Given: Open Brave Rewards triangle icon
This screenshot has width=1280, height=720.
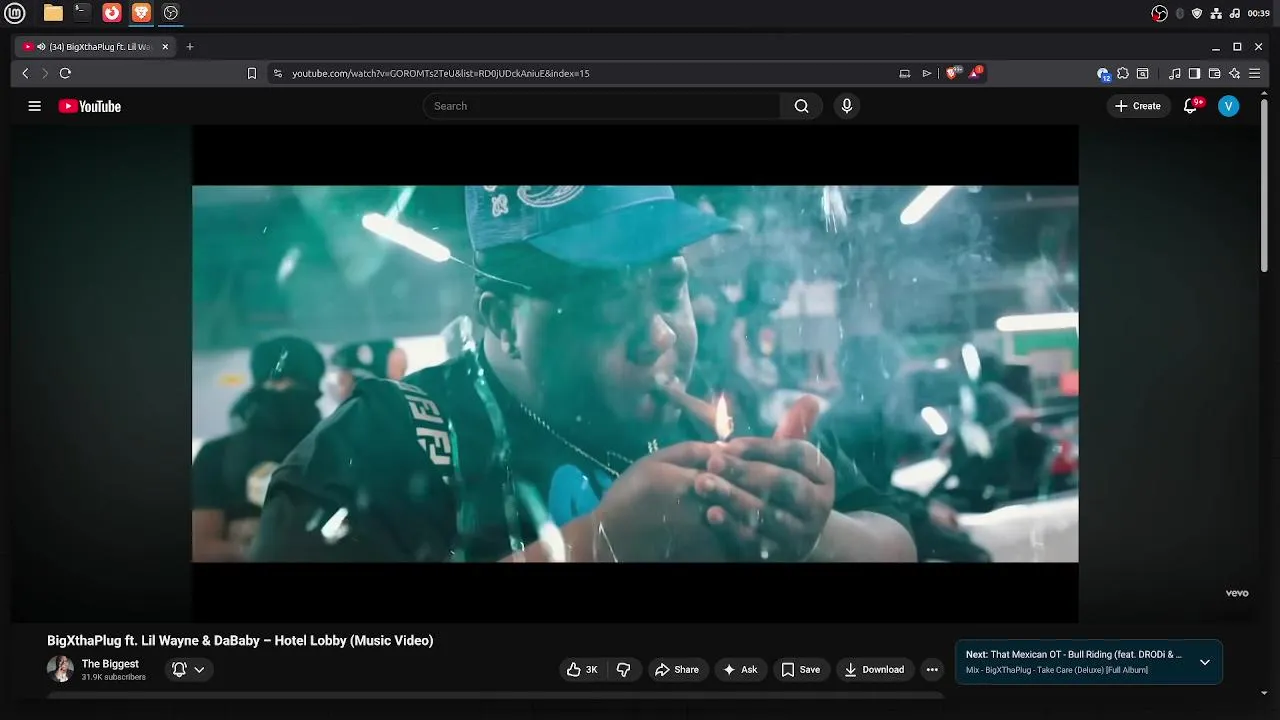Looking at the screenshot, I should pyautogui.click(x=976, y=73).
